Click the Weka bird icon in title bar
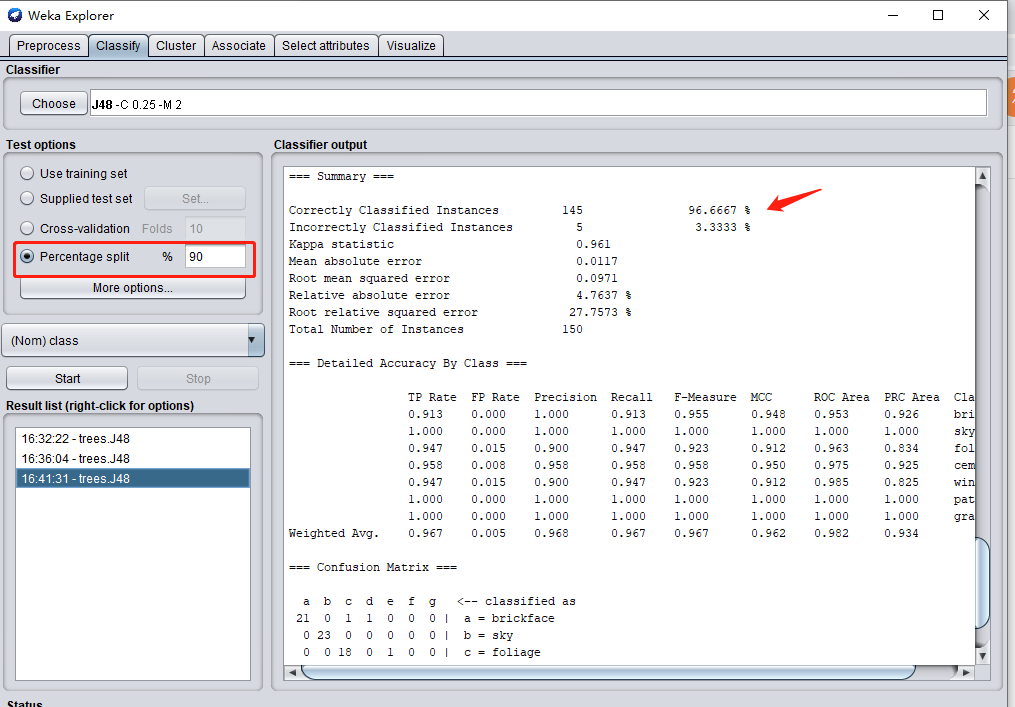 click(x=14, y=15)
